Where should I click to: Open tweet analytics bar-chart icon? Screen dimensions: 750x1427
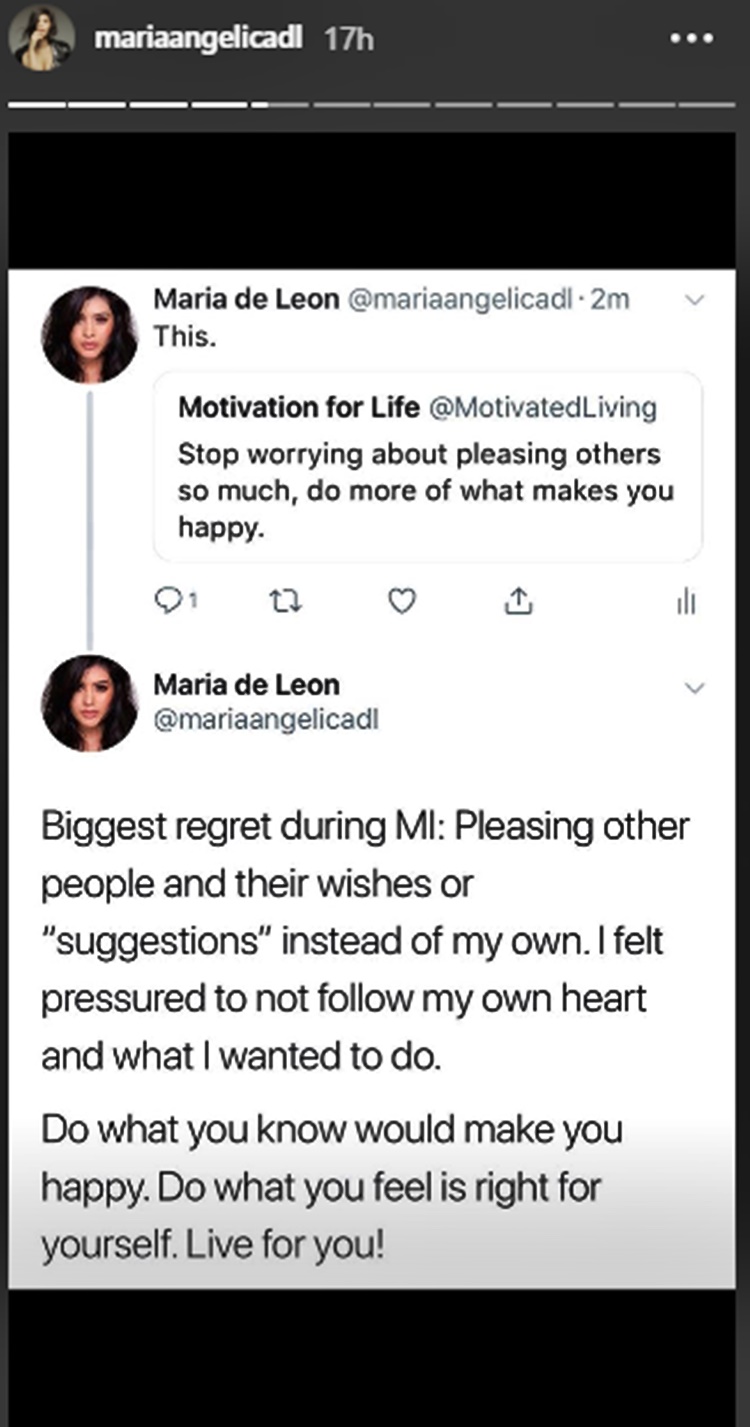pyautogui.click(x=687, y=601)
